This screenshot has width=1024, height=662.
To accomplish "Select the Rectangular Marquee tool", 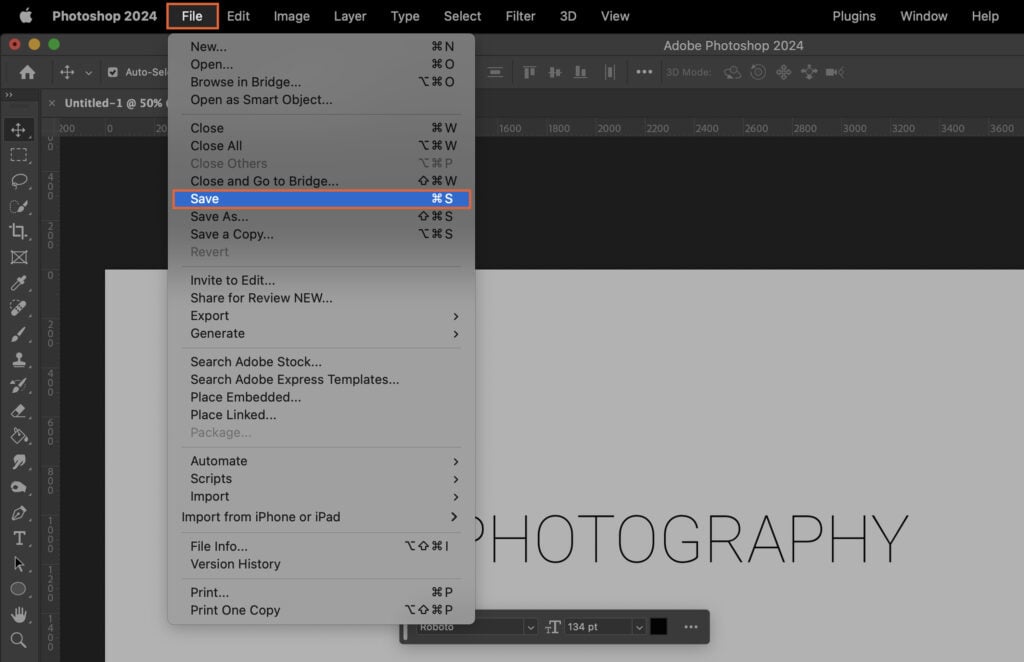I will (20, 156).
